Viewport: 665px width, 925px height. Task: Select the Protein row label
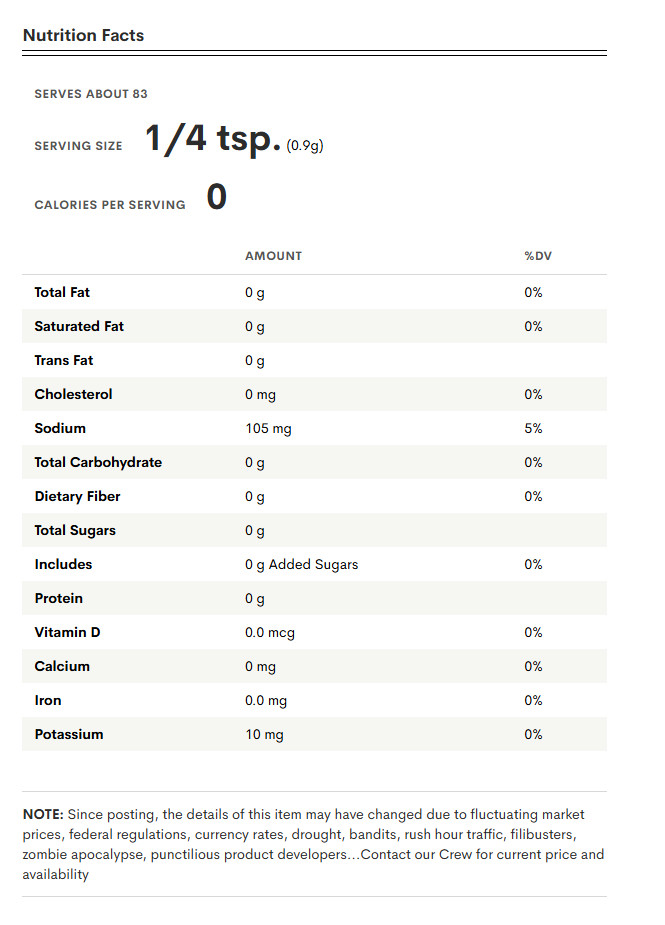tap(58, 598)
